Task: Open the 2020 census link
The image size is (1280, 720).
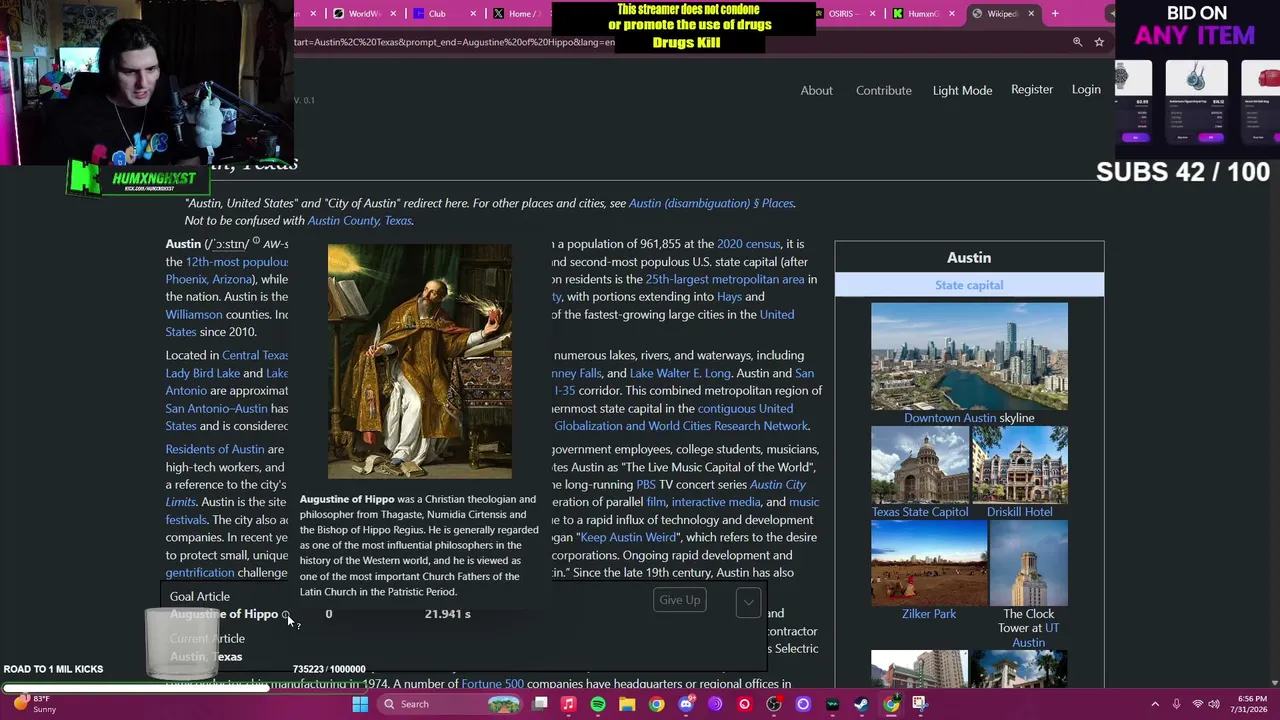Action: click(748, 244)
